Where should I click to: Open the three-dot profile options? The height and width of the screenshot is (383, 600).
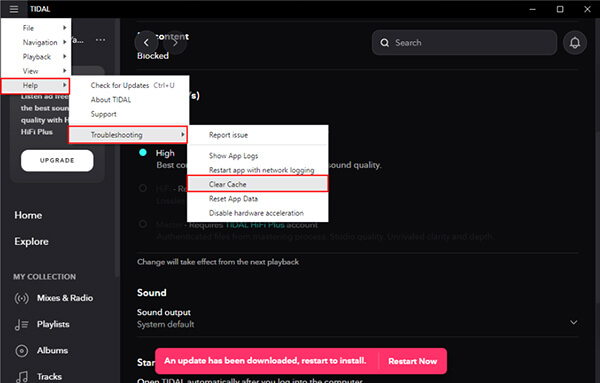coord(101,40)
